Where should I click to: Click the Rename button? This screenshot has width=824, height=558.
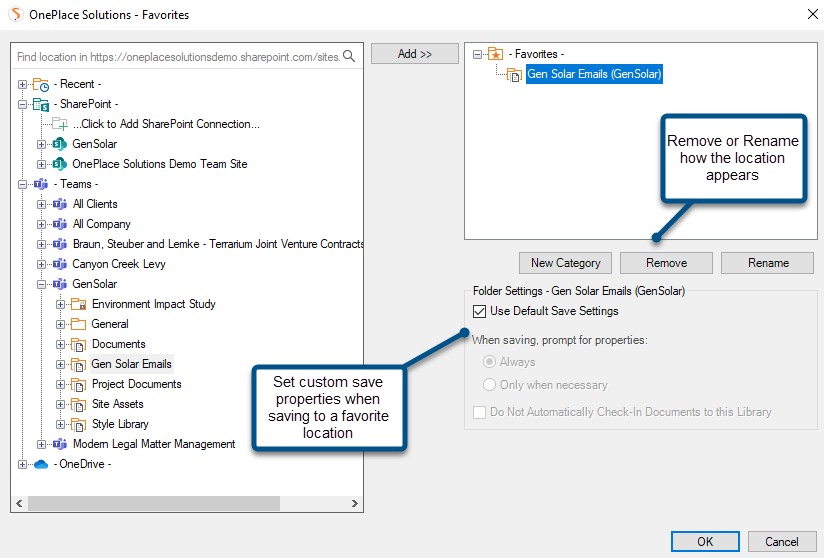(768, 263)
